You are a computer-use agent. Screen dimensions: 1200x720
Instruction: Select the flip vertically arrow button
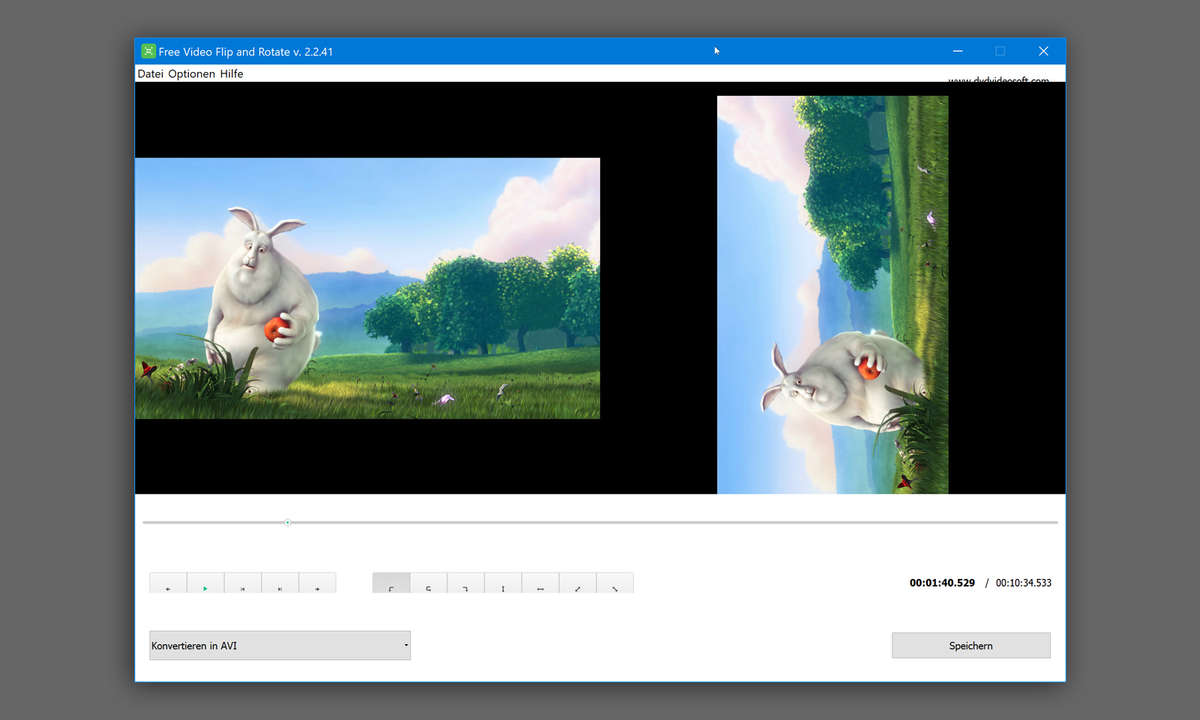503,583
